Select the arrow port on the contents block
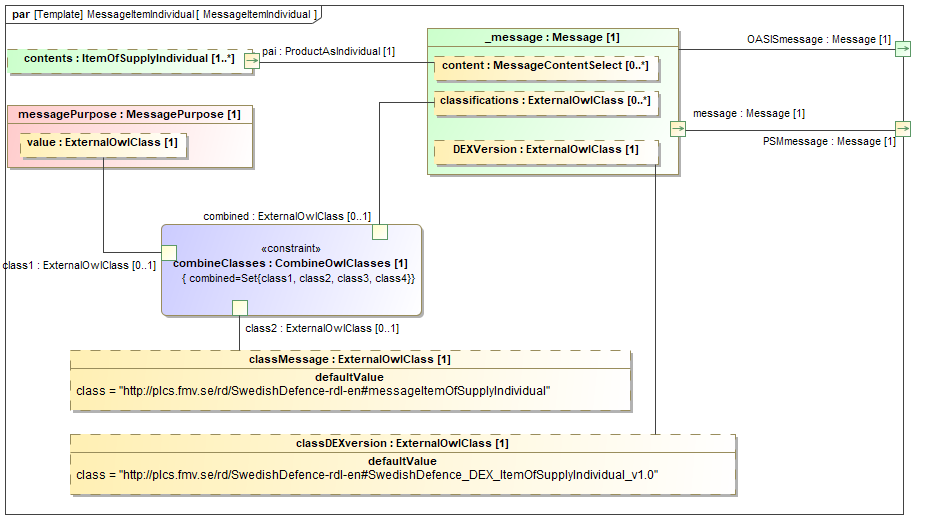Image resolution: width=928 pixels, height=529 pixels. pos(252,61)
